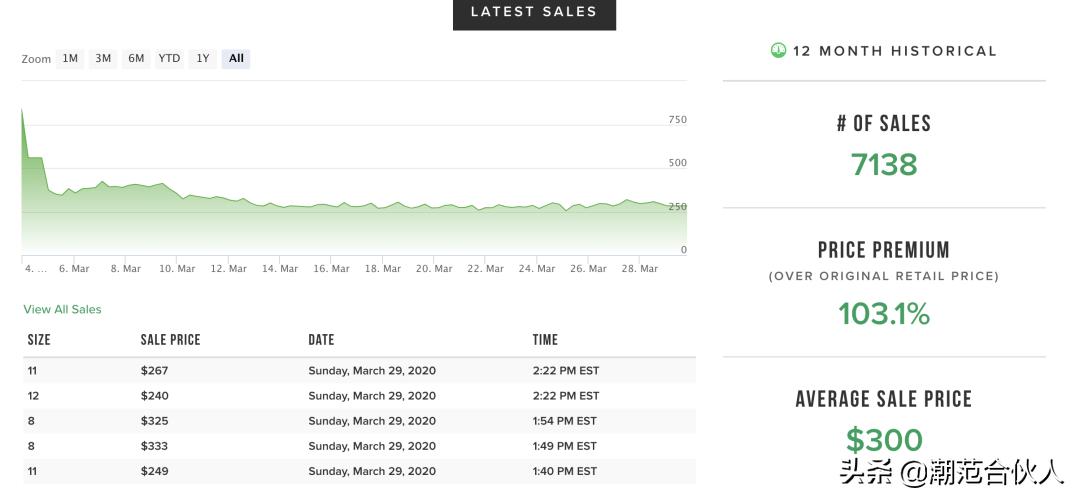Click the TIME column header
This screenshot has width=1080, height=501.
tap(545, 340)
